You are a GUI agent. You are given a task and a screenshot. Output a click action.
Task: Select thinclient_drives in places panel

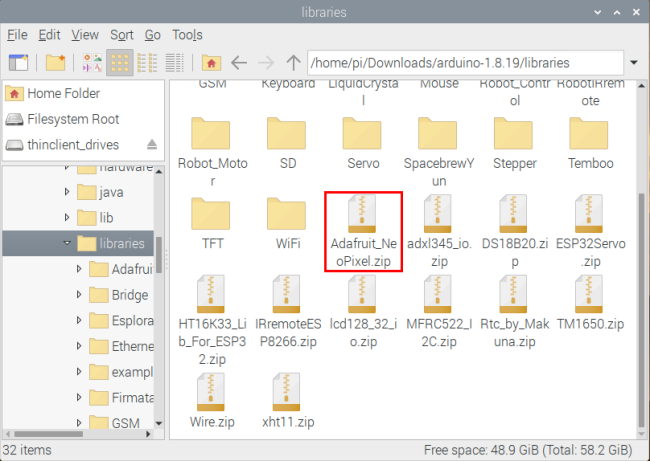[x=73, y=145]
